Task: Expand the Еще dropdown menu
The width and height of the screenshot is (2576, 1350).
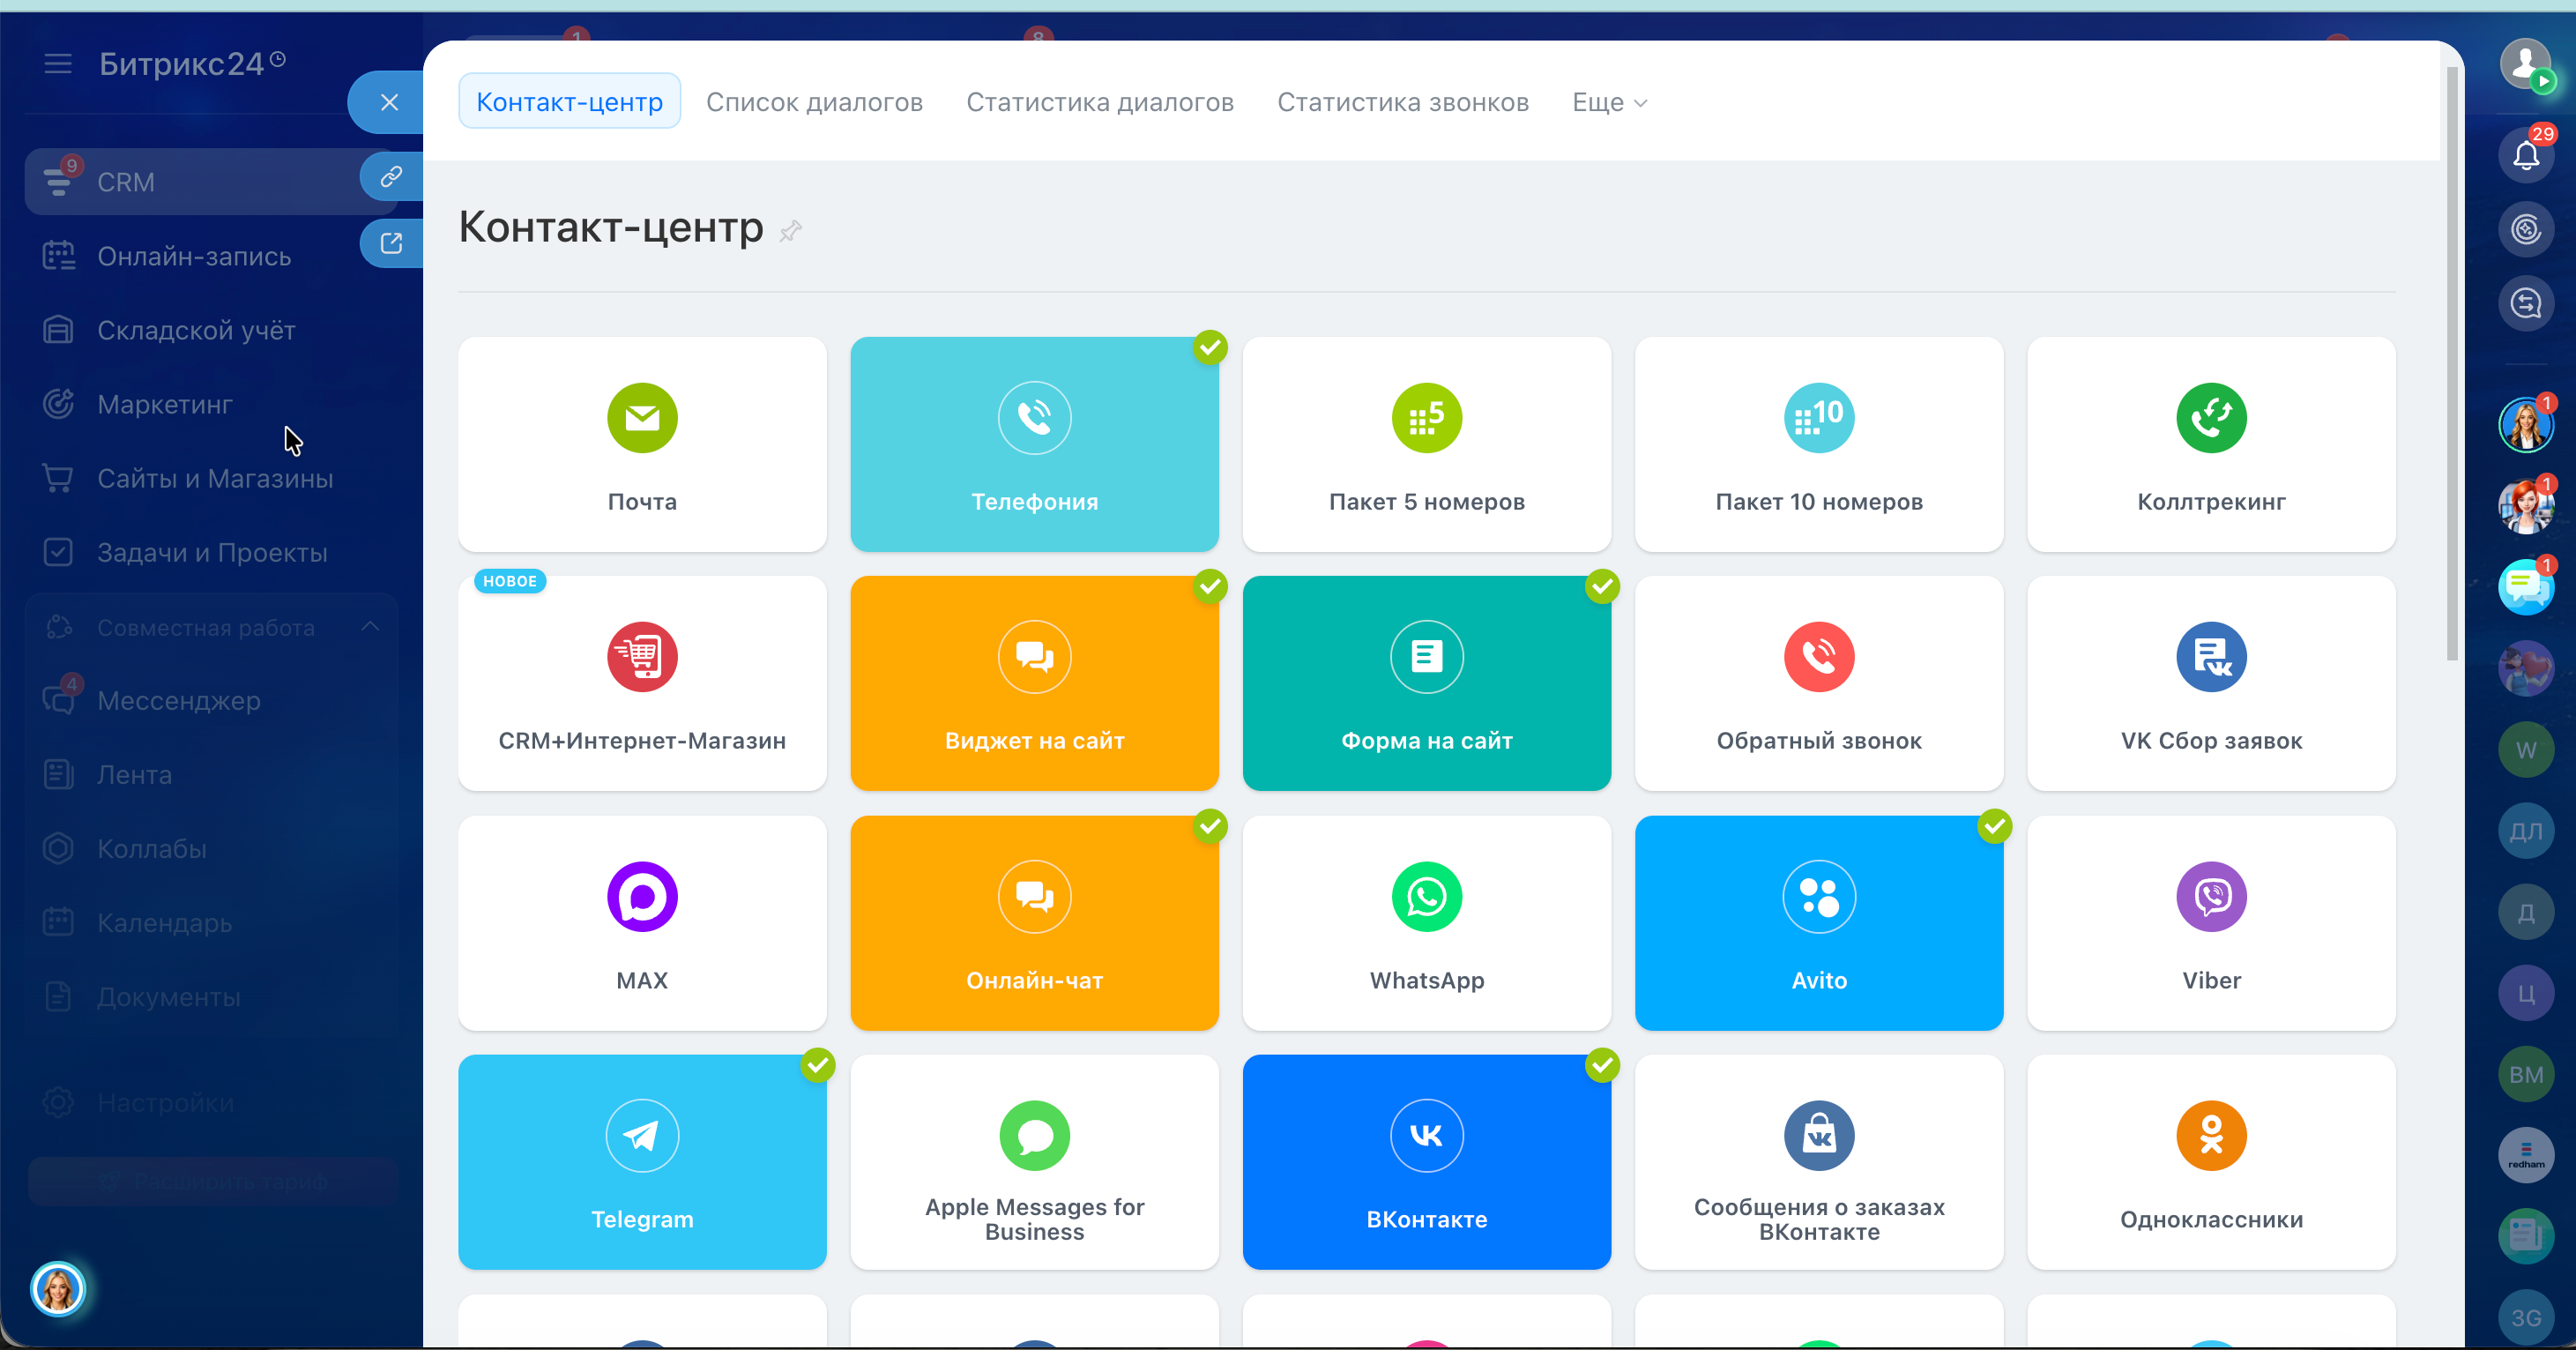Action: coord(1609,102)
